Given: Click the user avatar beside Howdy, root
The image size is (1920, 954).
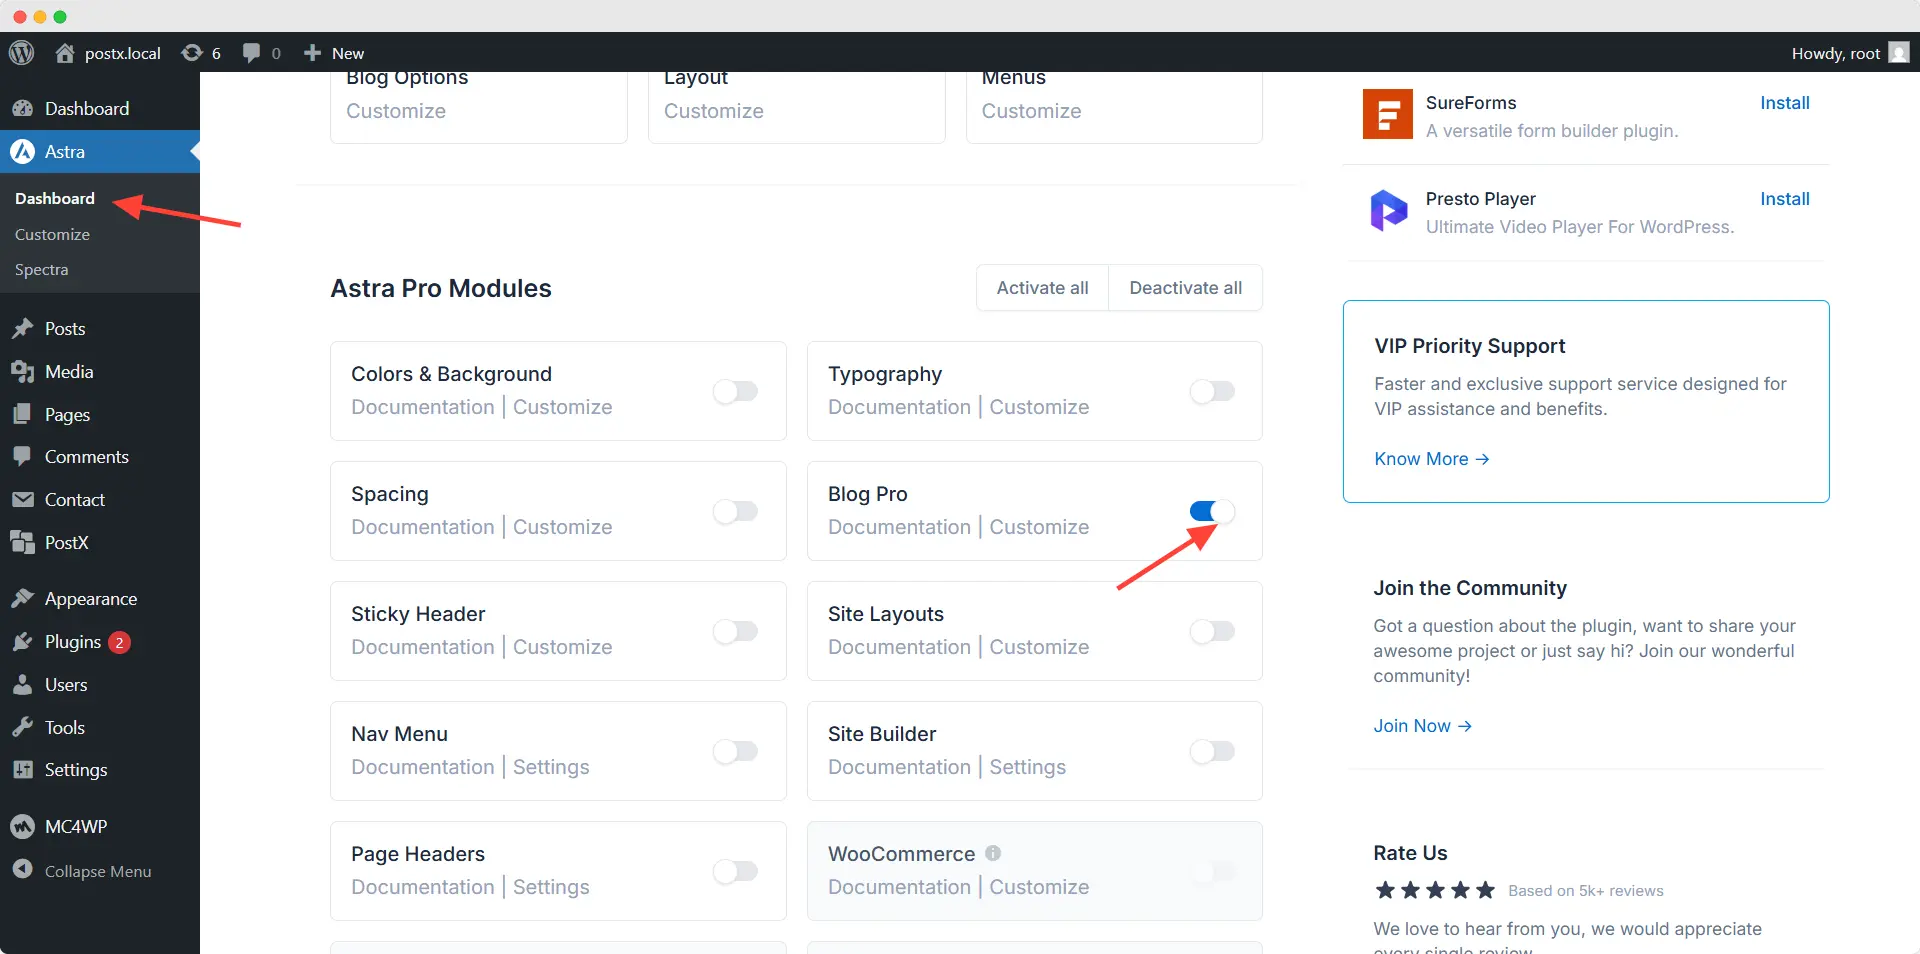Looking at the screenshot, I should pos(1899,52).
